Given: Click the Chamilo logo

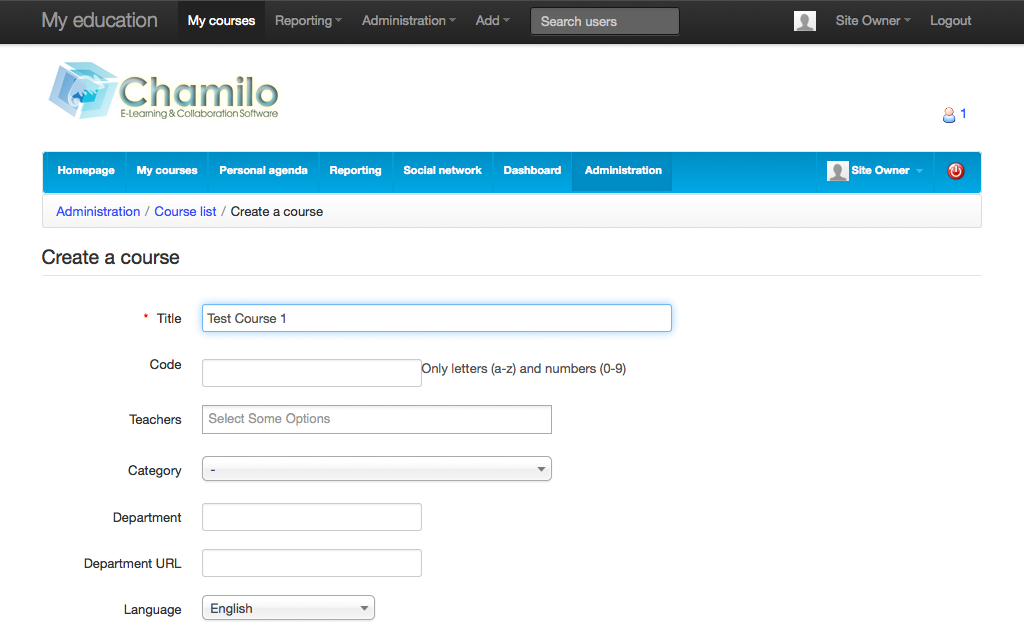Looking at the screenshot, I should (x=164, y=92).
